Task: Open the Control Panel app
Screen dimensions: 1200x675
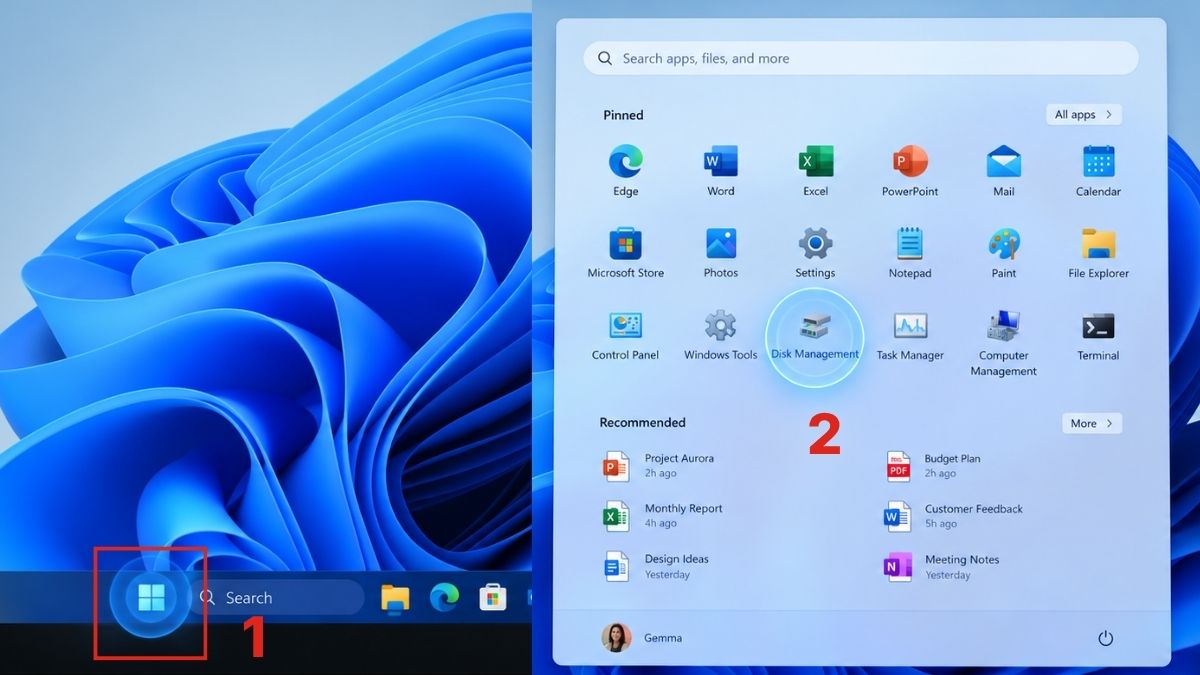Action: pyautogui.click(x=625, y=334)
